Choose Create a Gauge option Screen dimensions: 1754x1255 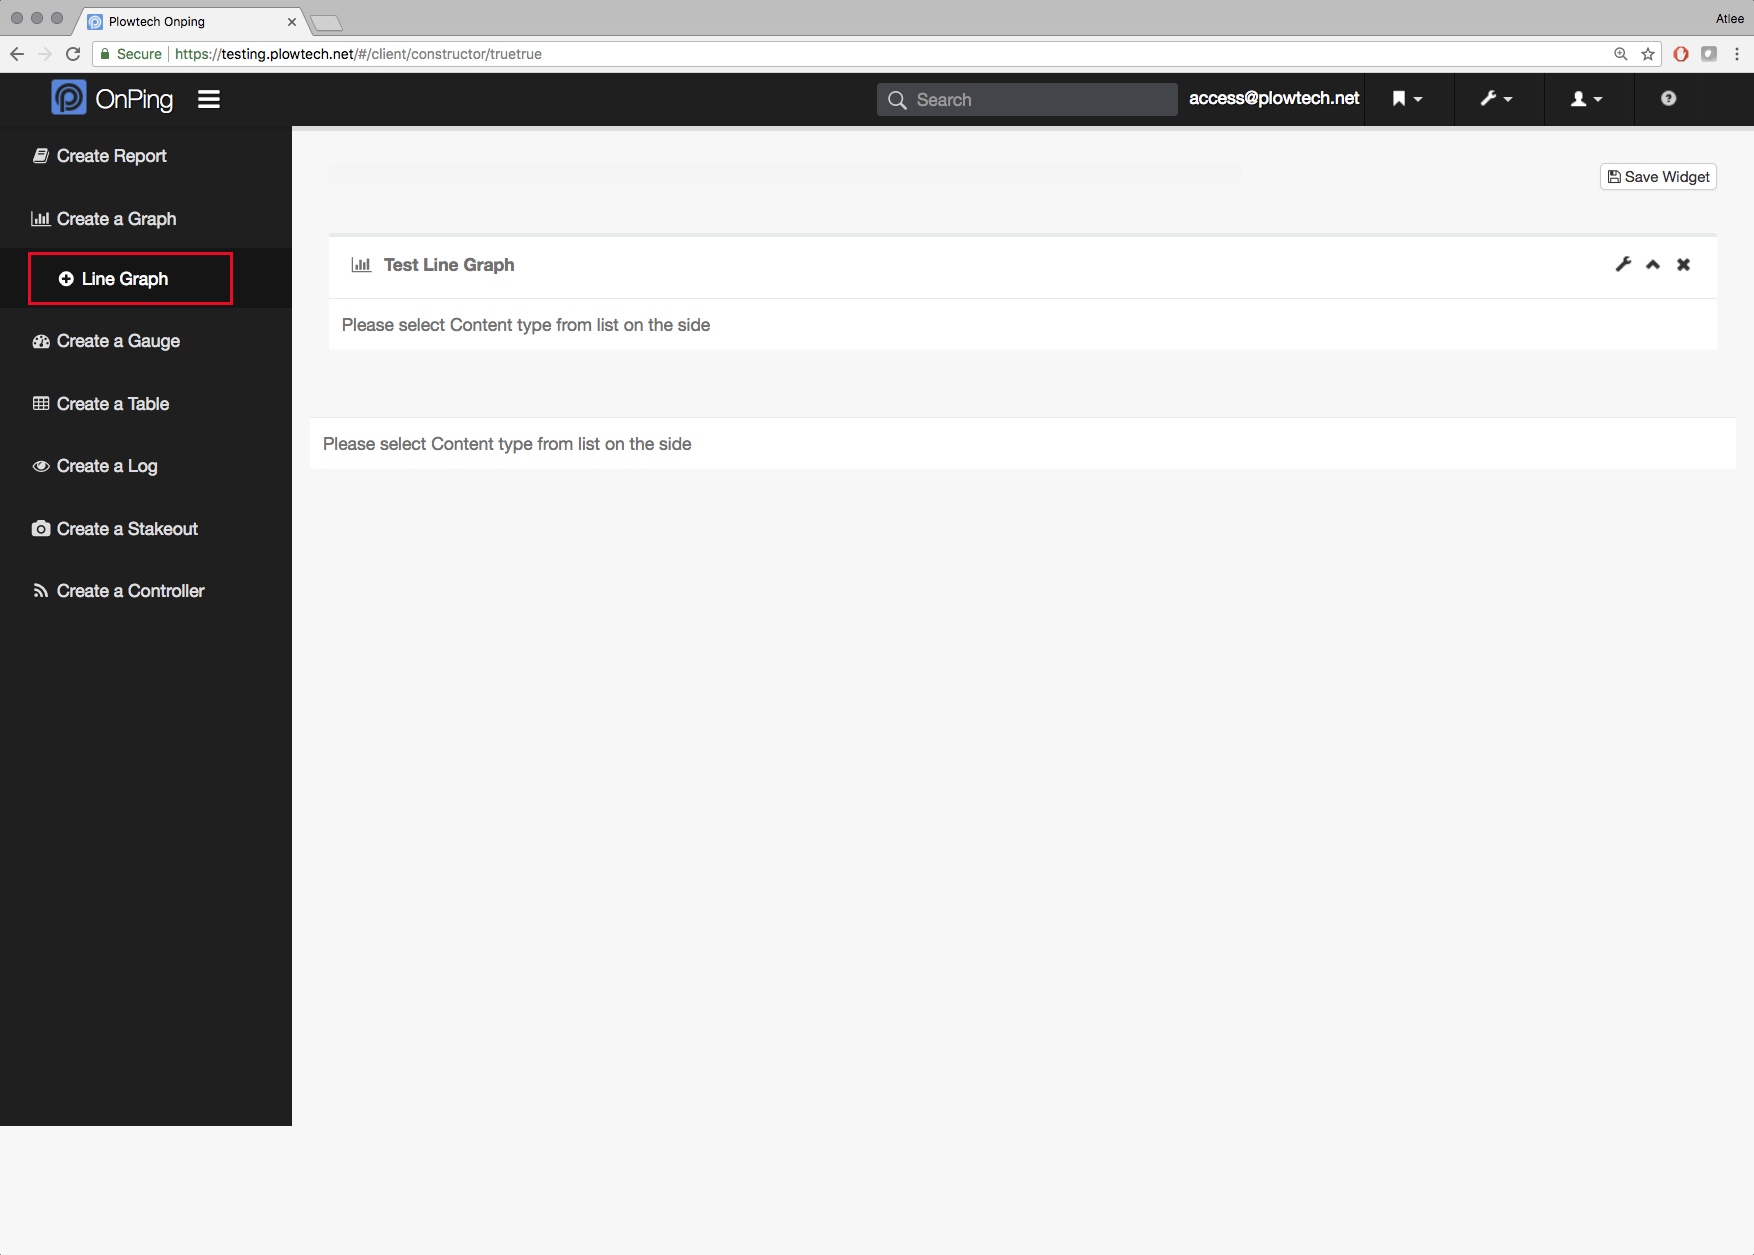click(x=118, y=341)
